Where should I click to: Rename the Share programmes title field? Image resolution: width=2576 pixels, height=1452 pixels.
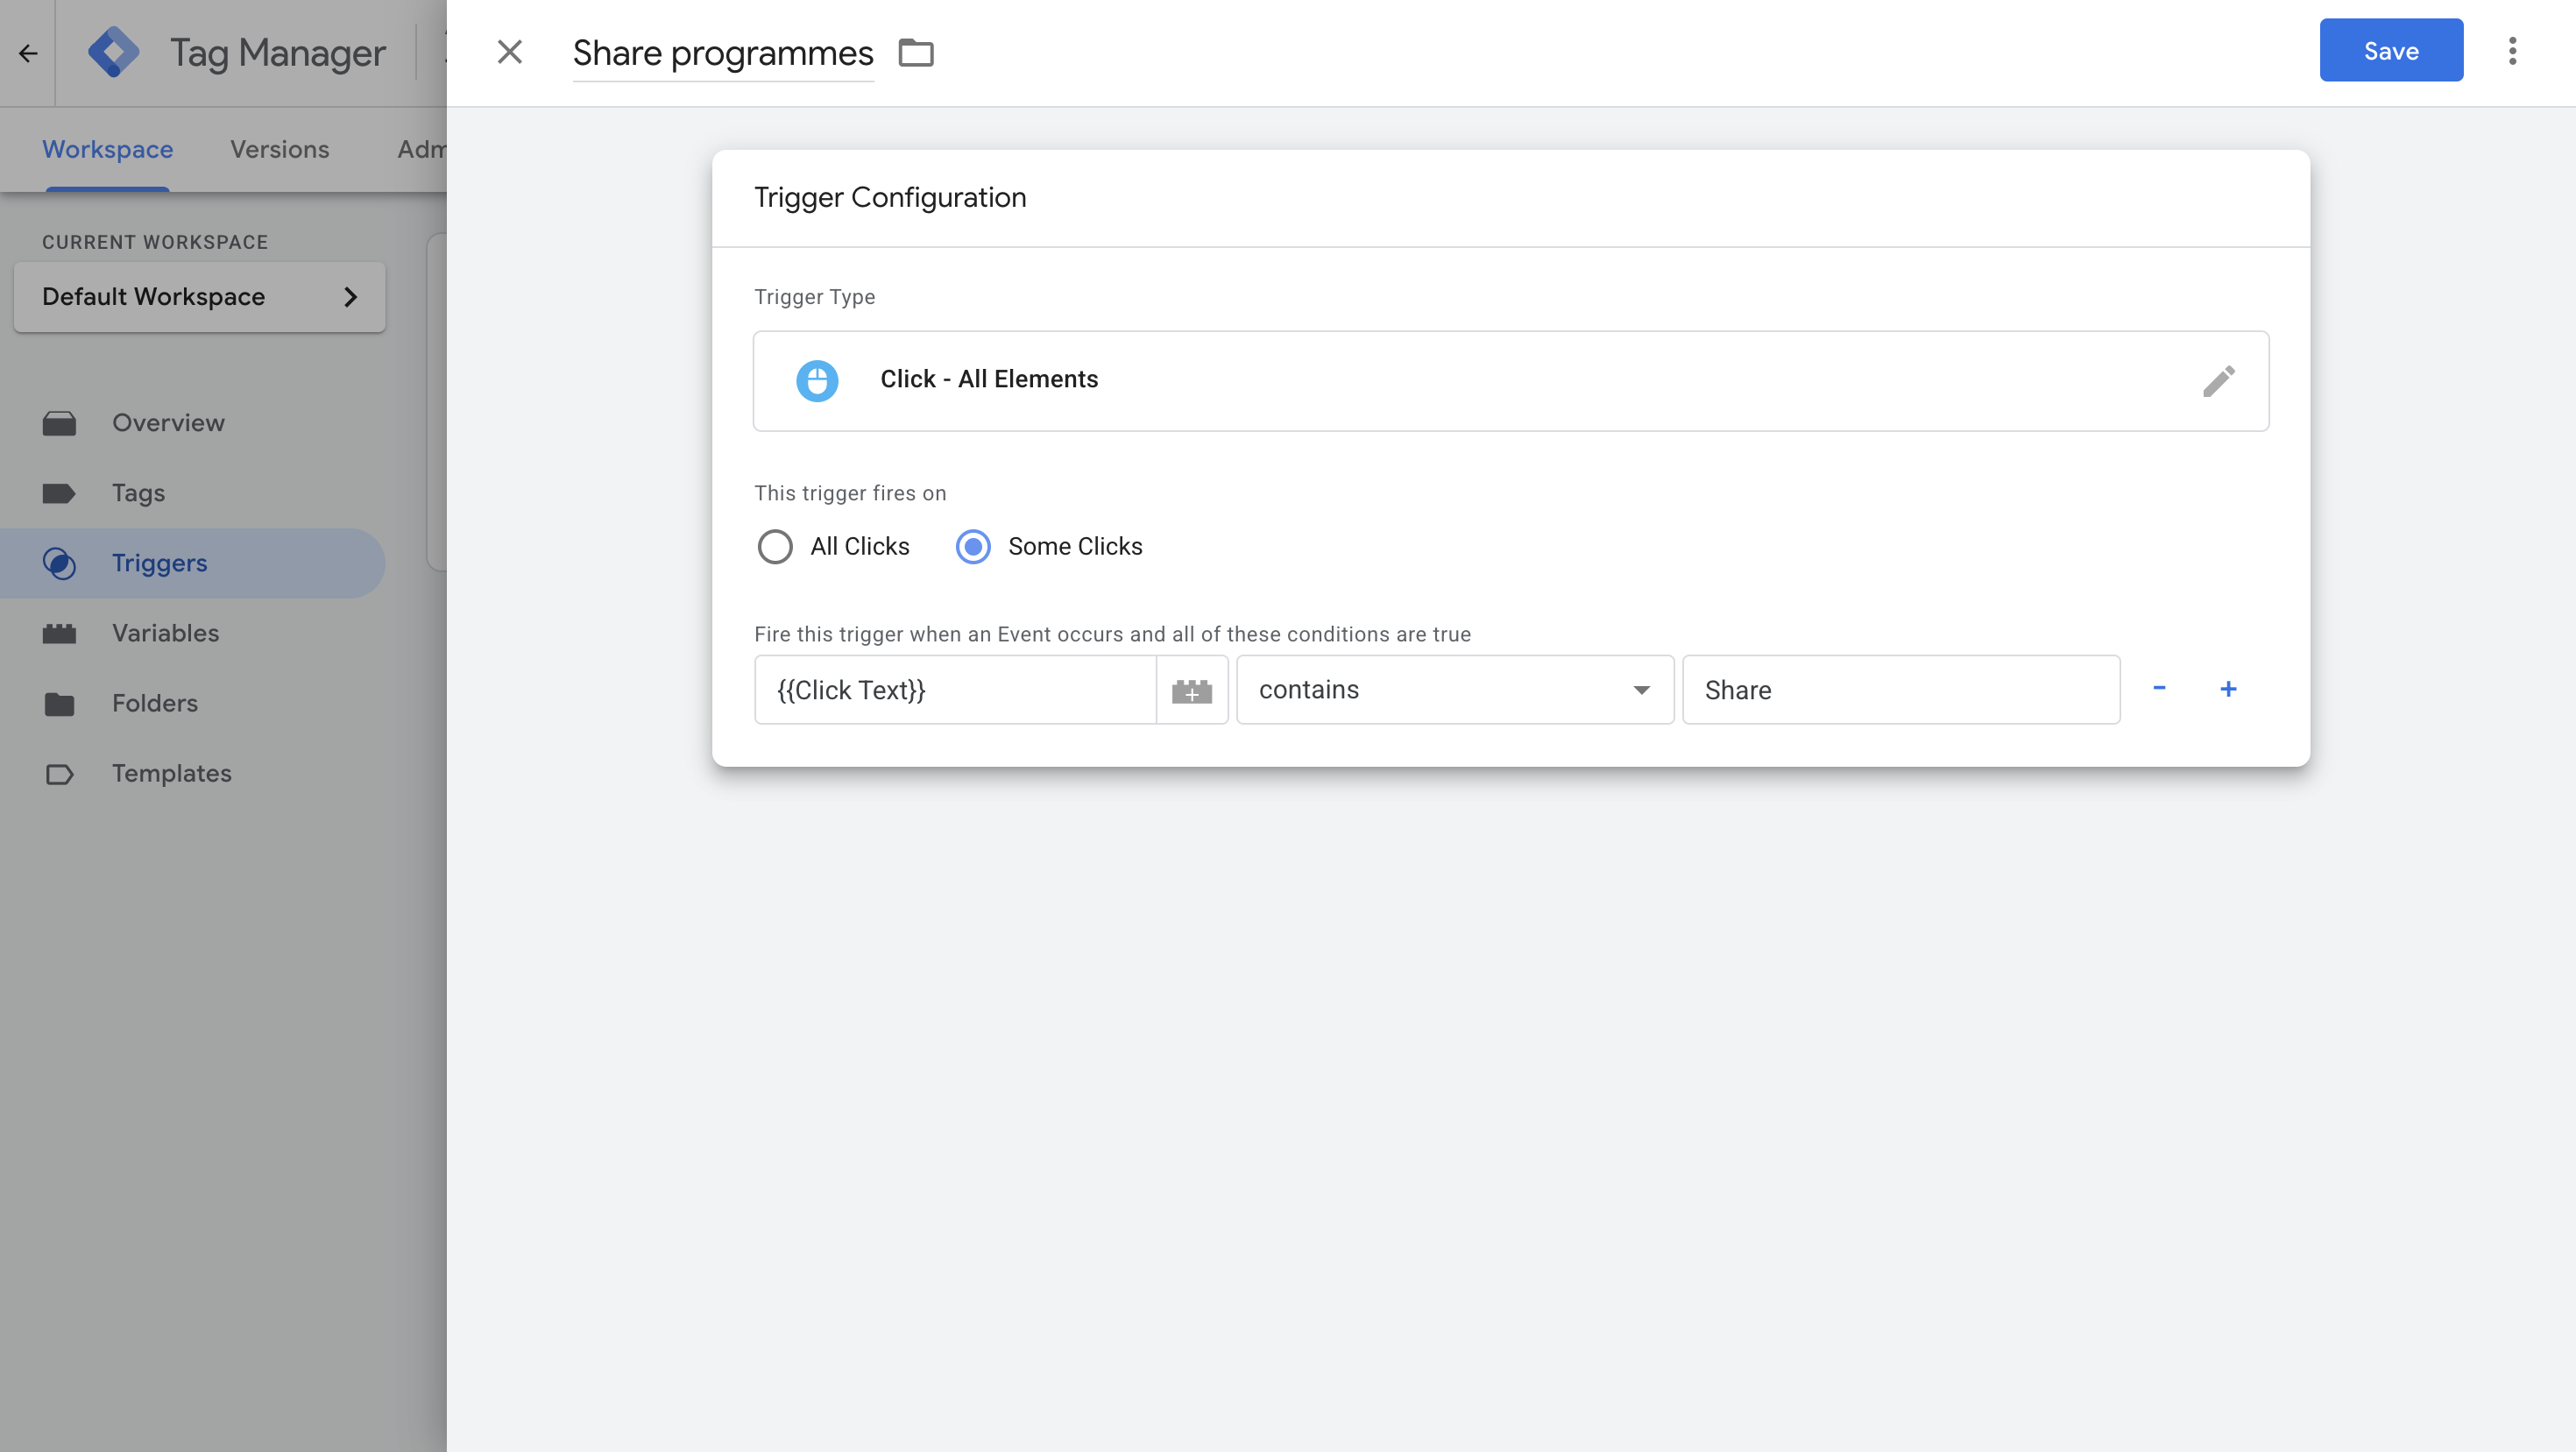point(723,53)
